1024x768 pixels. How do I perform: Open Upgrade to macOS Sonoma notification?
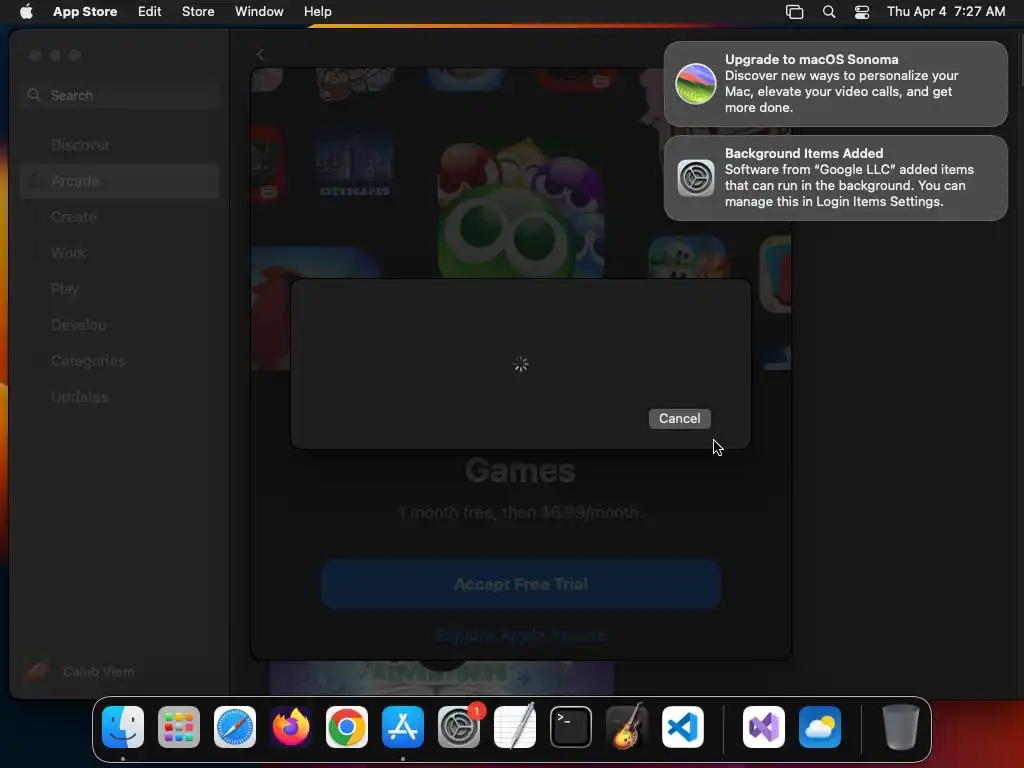(x=835, y=84)
